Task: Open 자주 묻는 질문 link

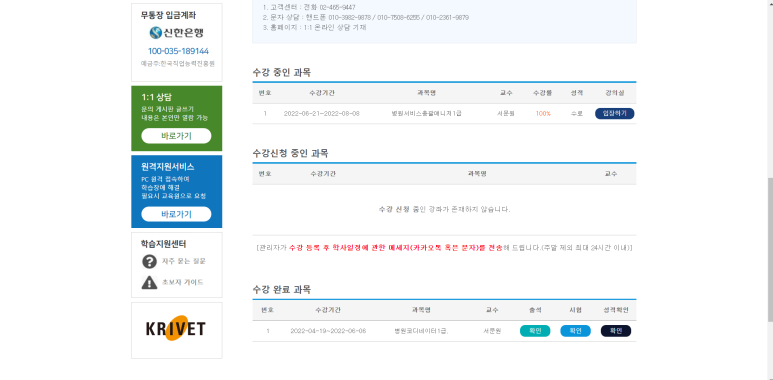Action: coord(184,261)
